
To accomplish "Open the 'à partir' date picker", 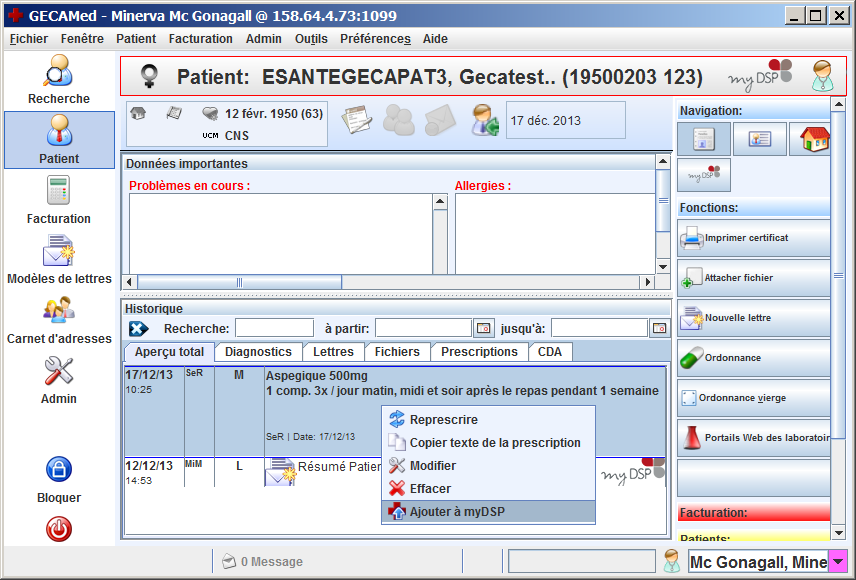I will [x=484, y=328].
